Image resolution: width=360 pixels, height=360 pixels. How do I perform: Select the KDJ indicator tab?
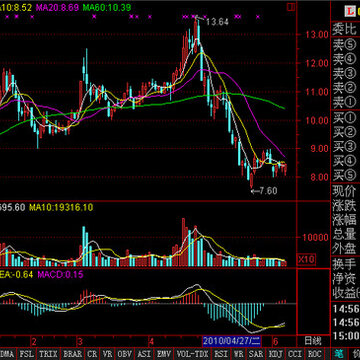pos(276,354)
